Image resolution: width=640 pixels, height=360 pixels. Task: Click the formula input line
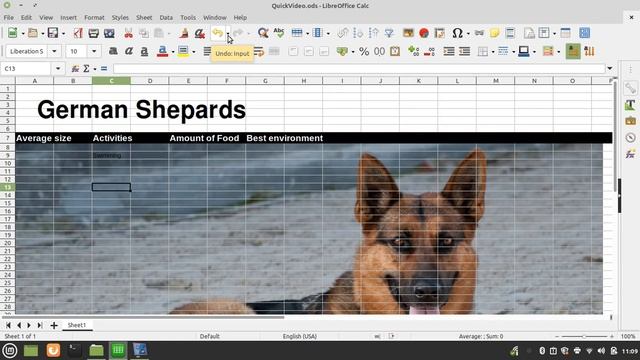coord(359,69)
